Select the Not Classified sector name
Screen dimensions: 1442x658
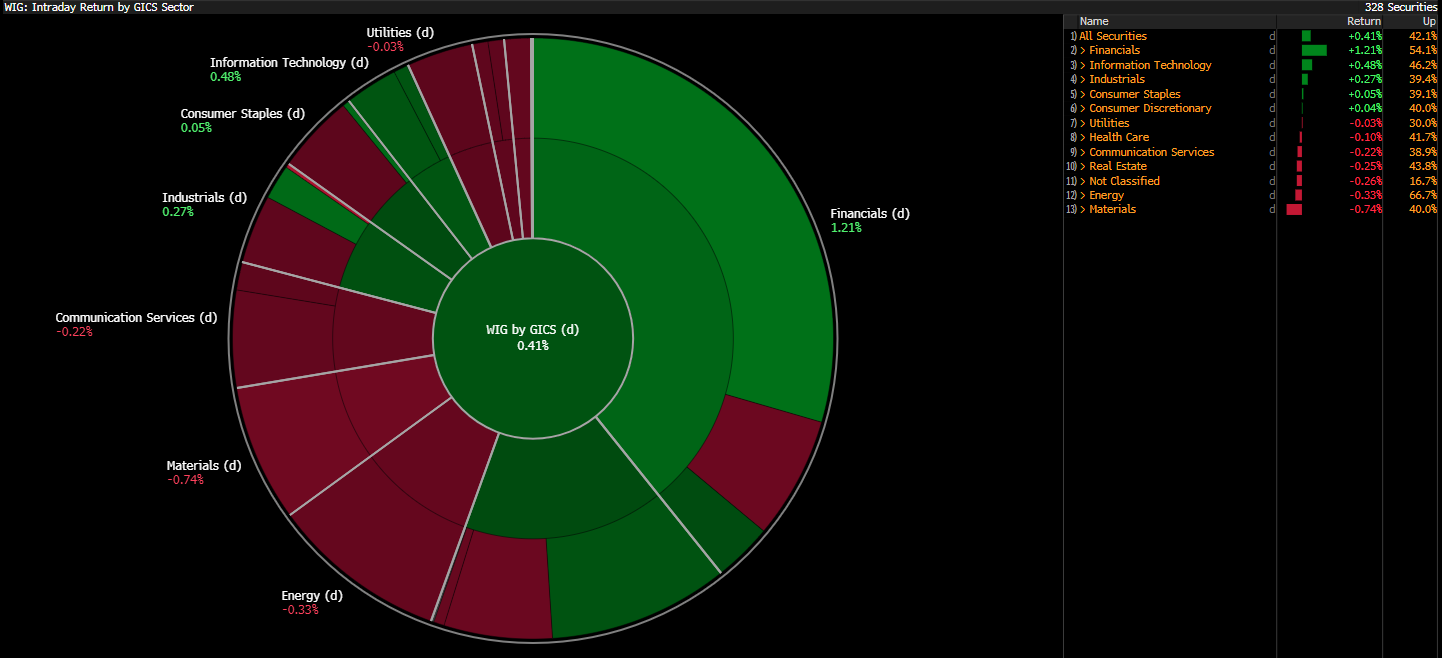tap(1124, 181)
